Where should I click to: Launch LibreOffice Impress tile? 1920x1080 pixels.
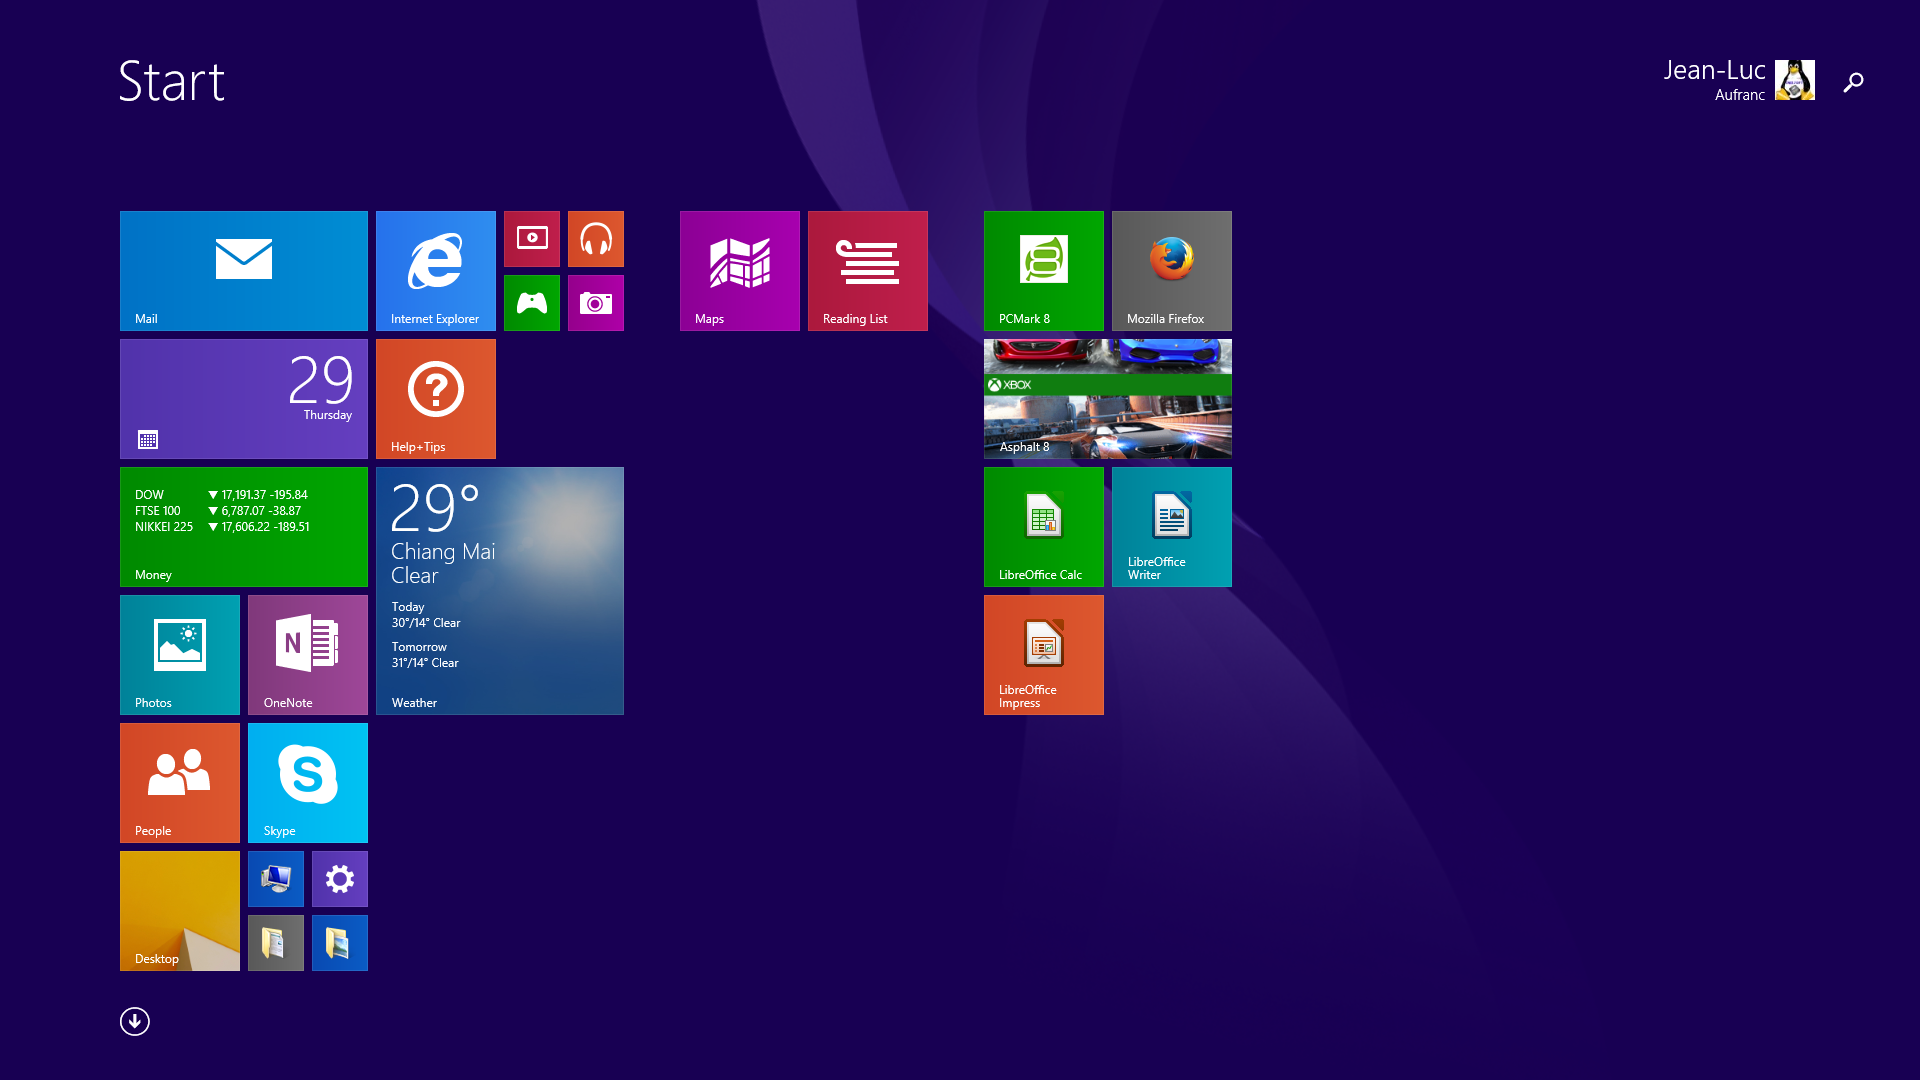(x=1044, y=655)
